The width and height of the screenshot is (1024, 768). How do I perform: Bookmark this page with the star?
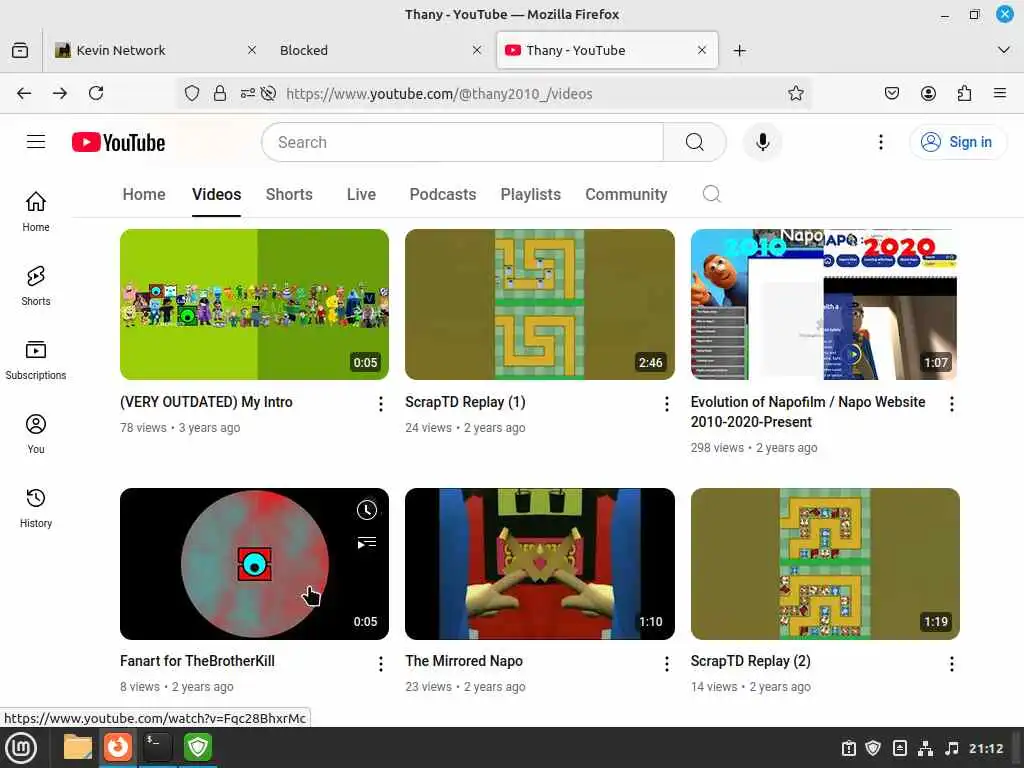[795, 93]
